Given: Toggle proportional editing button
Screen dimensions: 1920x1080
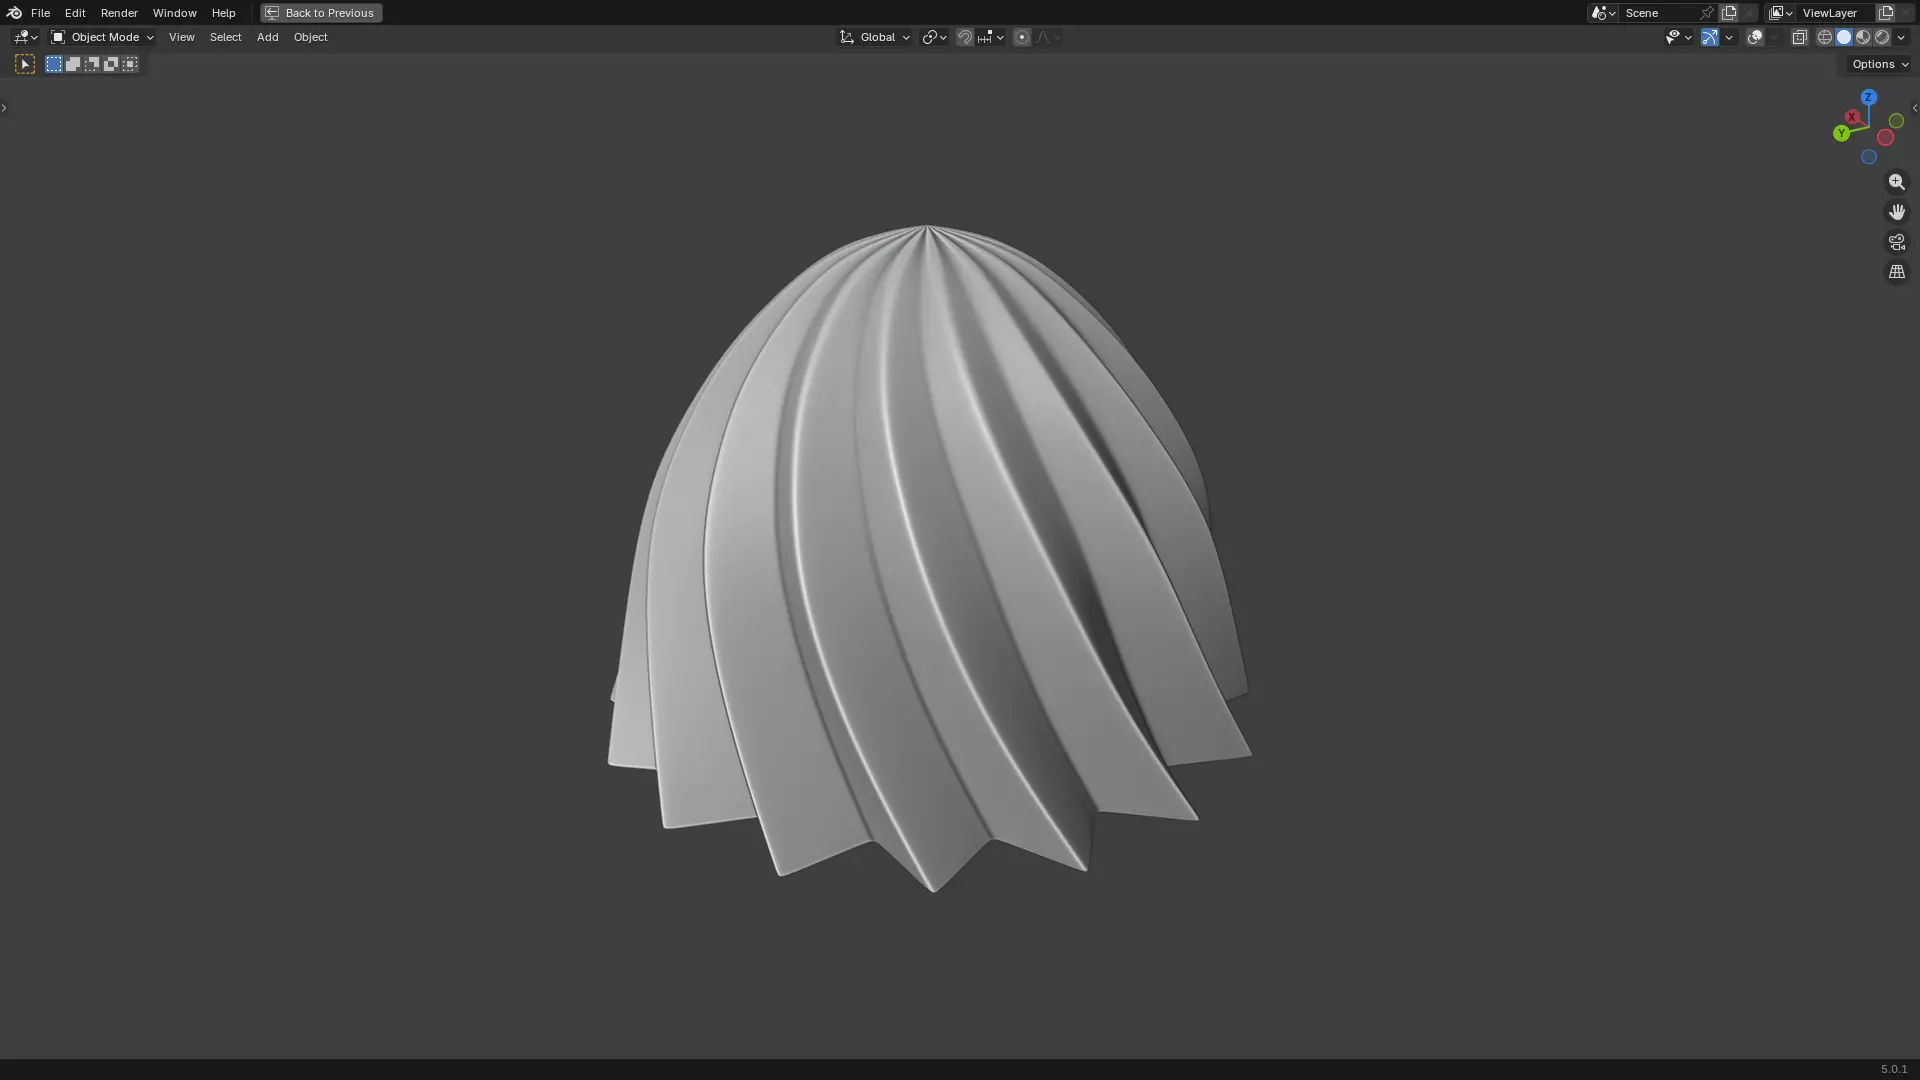Looking at the screenshot, I should (1021, 37).
